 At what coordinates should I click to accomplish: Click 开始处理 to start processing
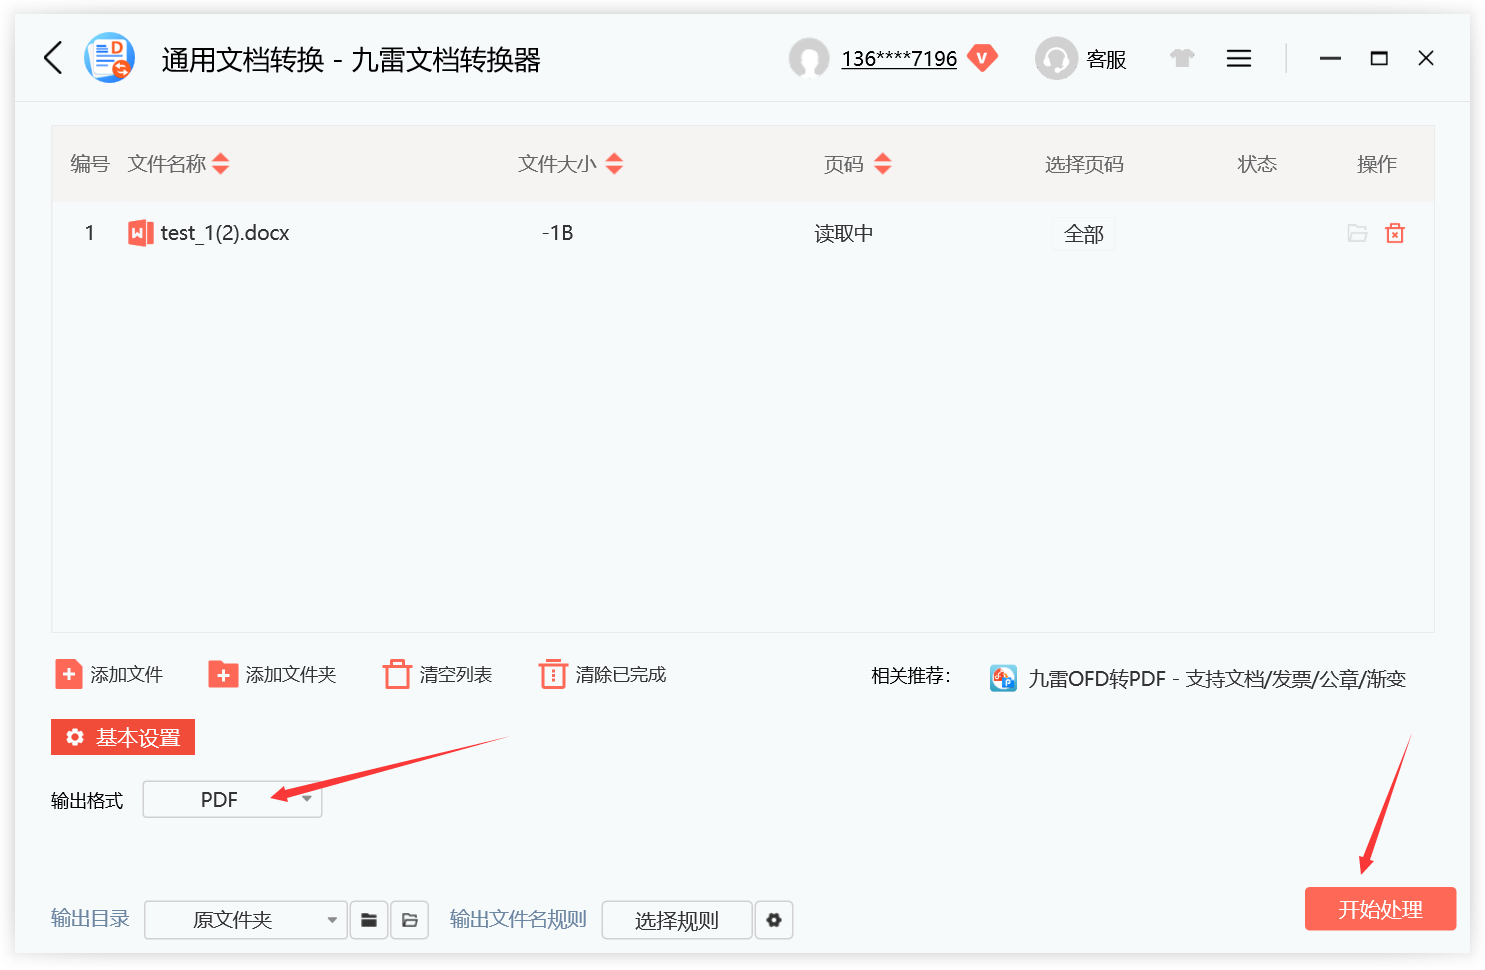pyautogui.click(x=1380, y=909)
